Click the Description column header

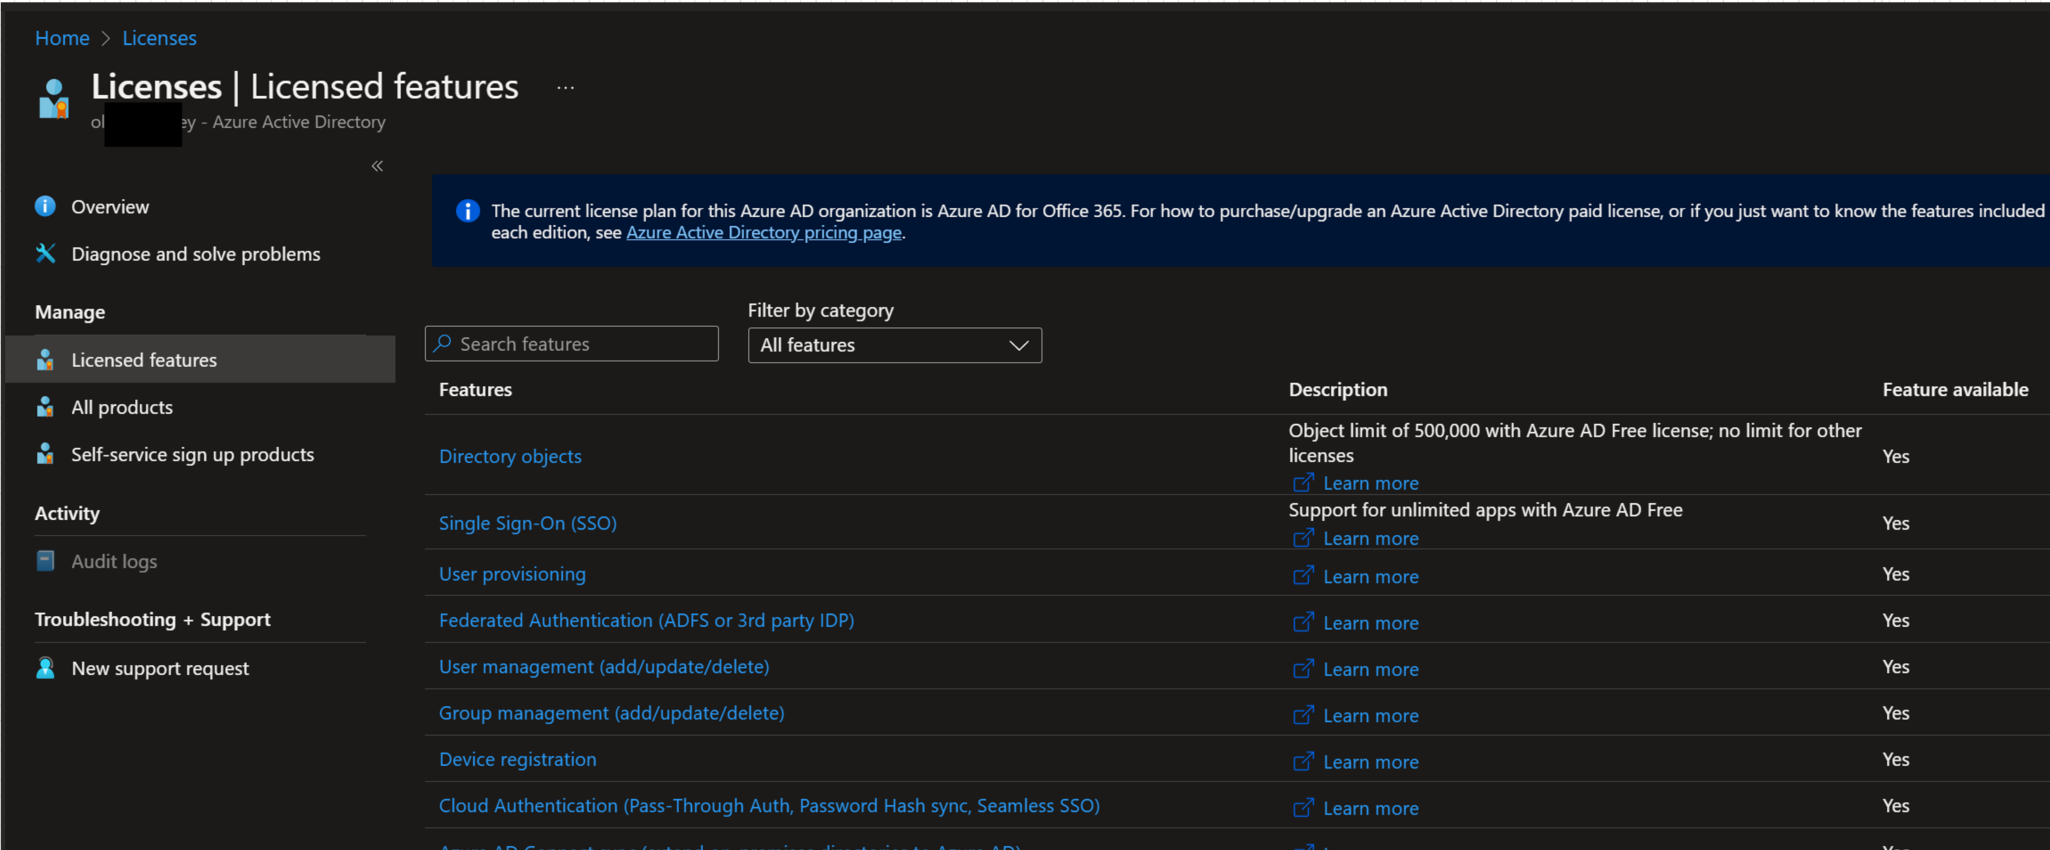(x=1338, y=389)
